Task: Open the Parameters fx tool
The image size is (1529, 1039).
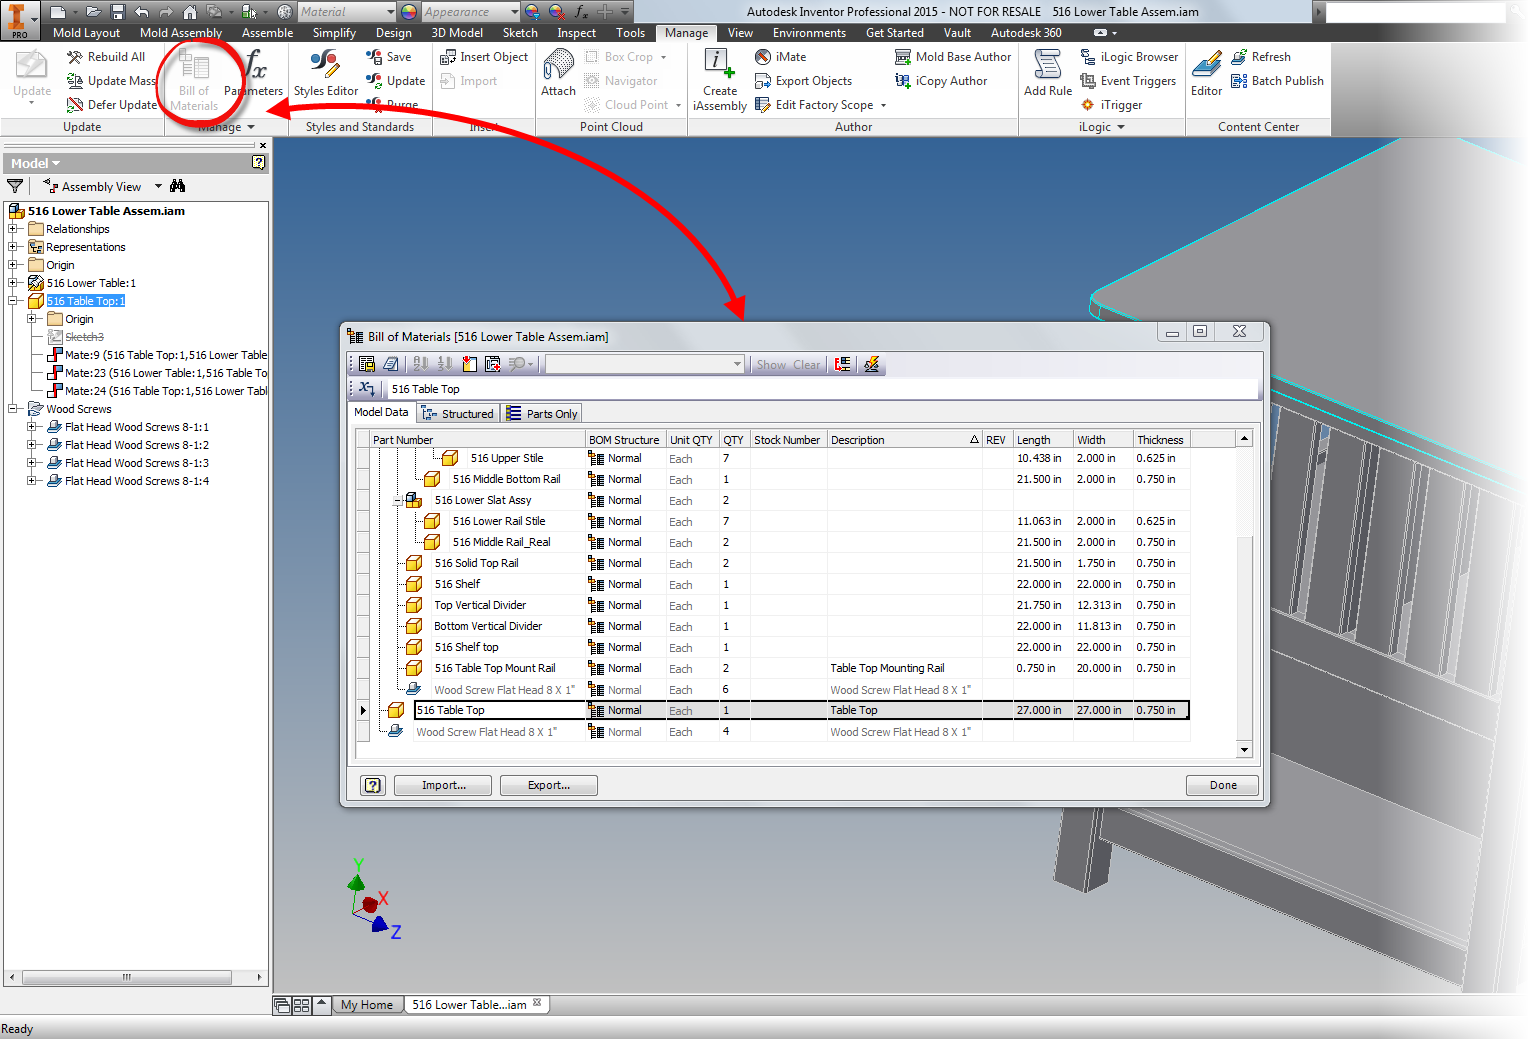Action: (x=254, y=74)
